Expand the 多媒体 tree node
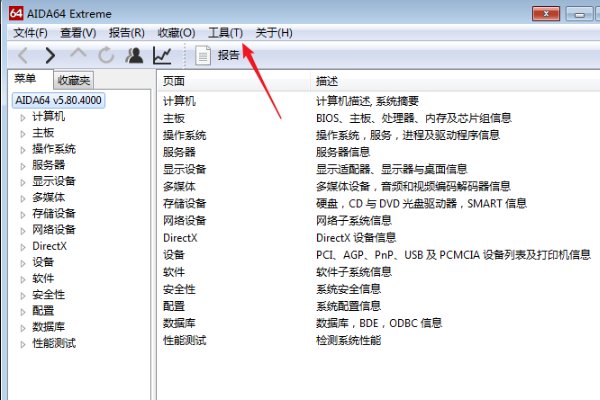The width and height of the screenshot is (600, 400). click(23, 198)
